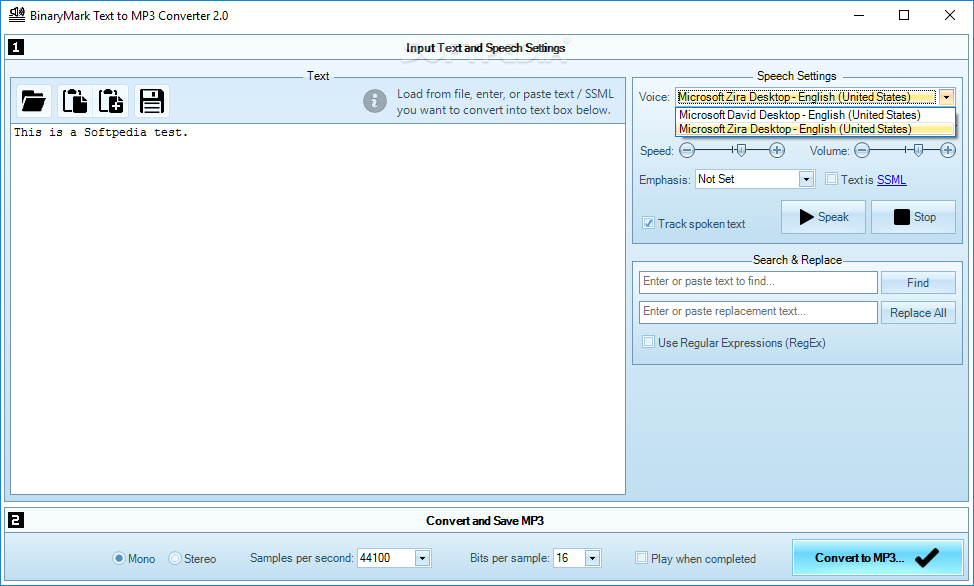Viewport: 974px width, 586px height.
Task: Click the find text input field
Action: click(758, 282)
